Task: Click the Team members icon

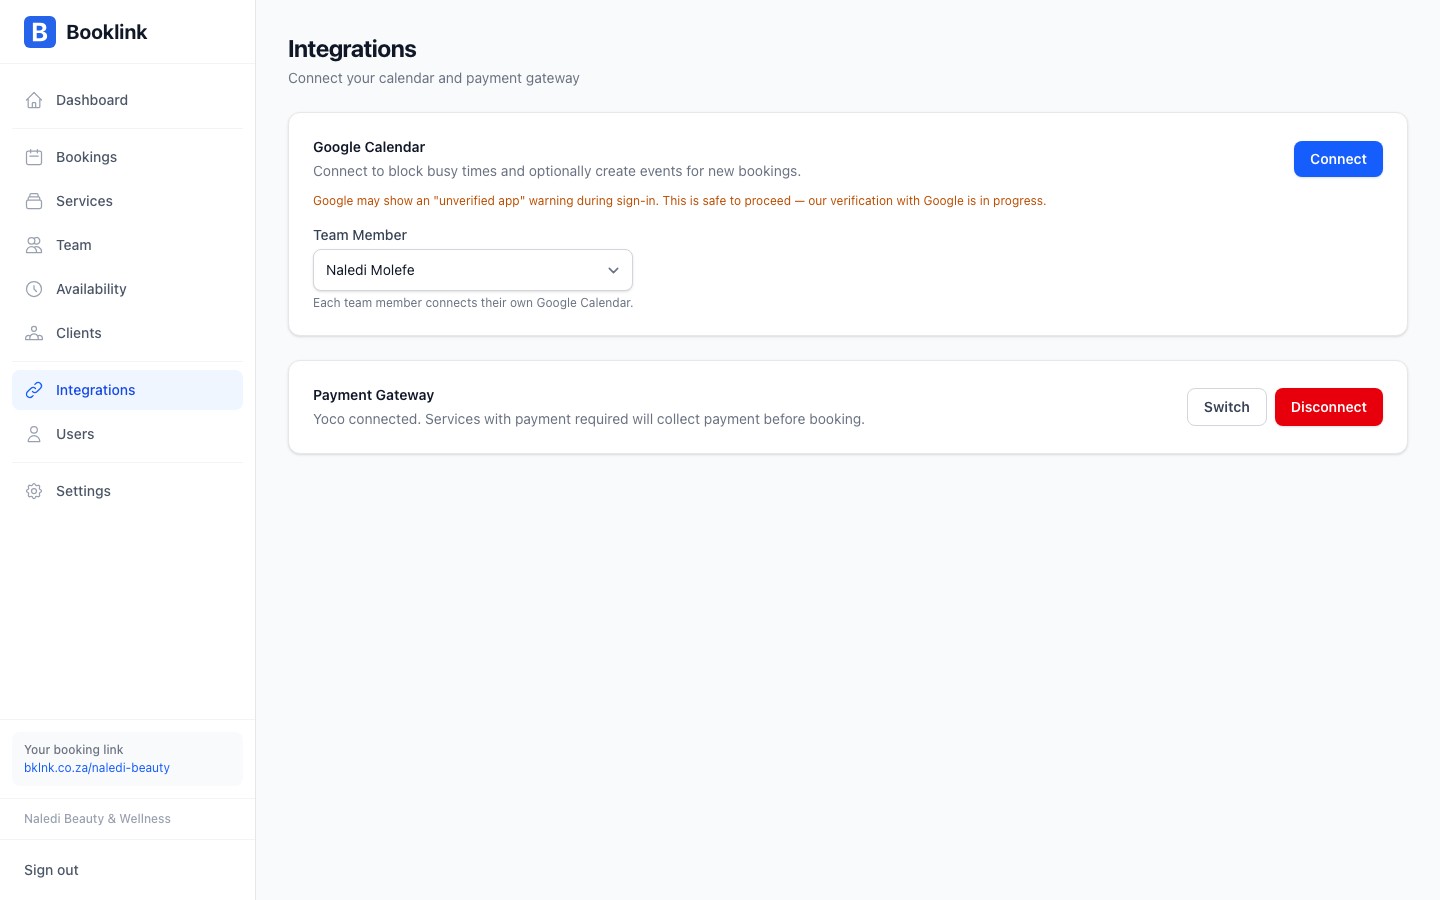Action: pos(34,245)
